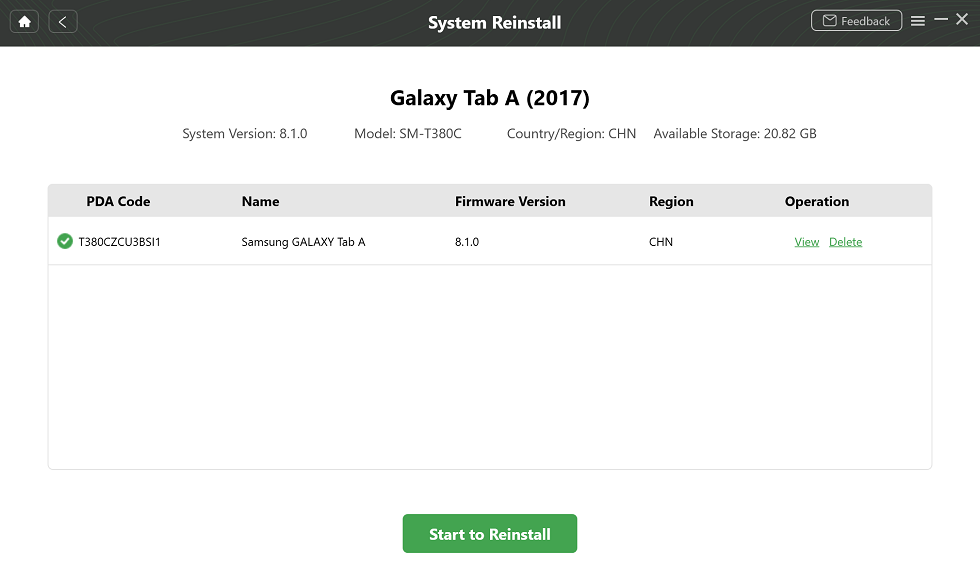This screenshot has width=980, height=582.
Task: Click the green checkmark selecting firmware T380CZCU3BSI1
Action: (x=64, y=240)
